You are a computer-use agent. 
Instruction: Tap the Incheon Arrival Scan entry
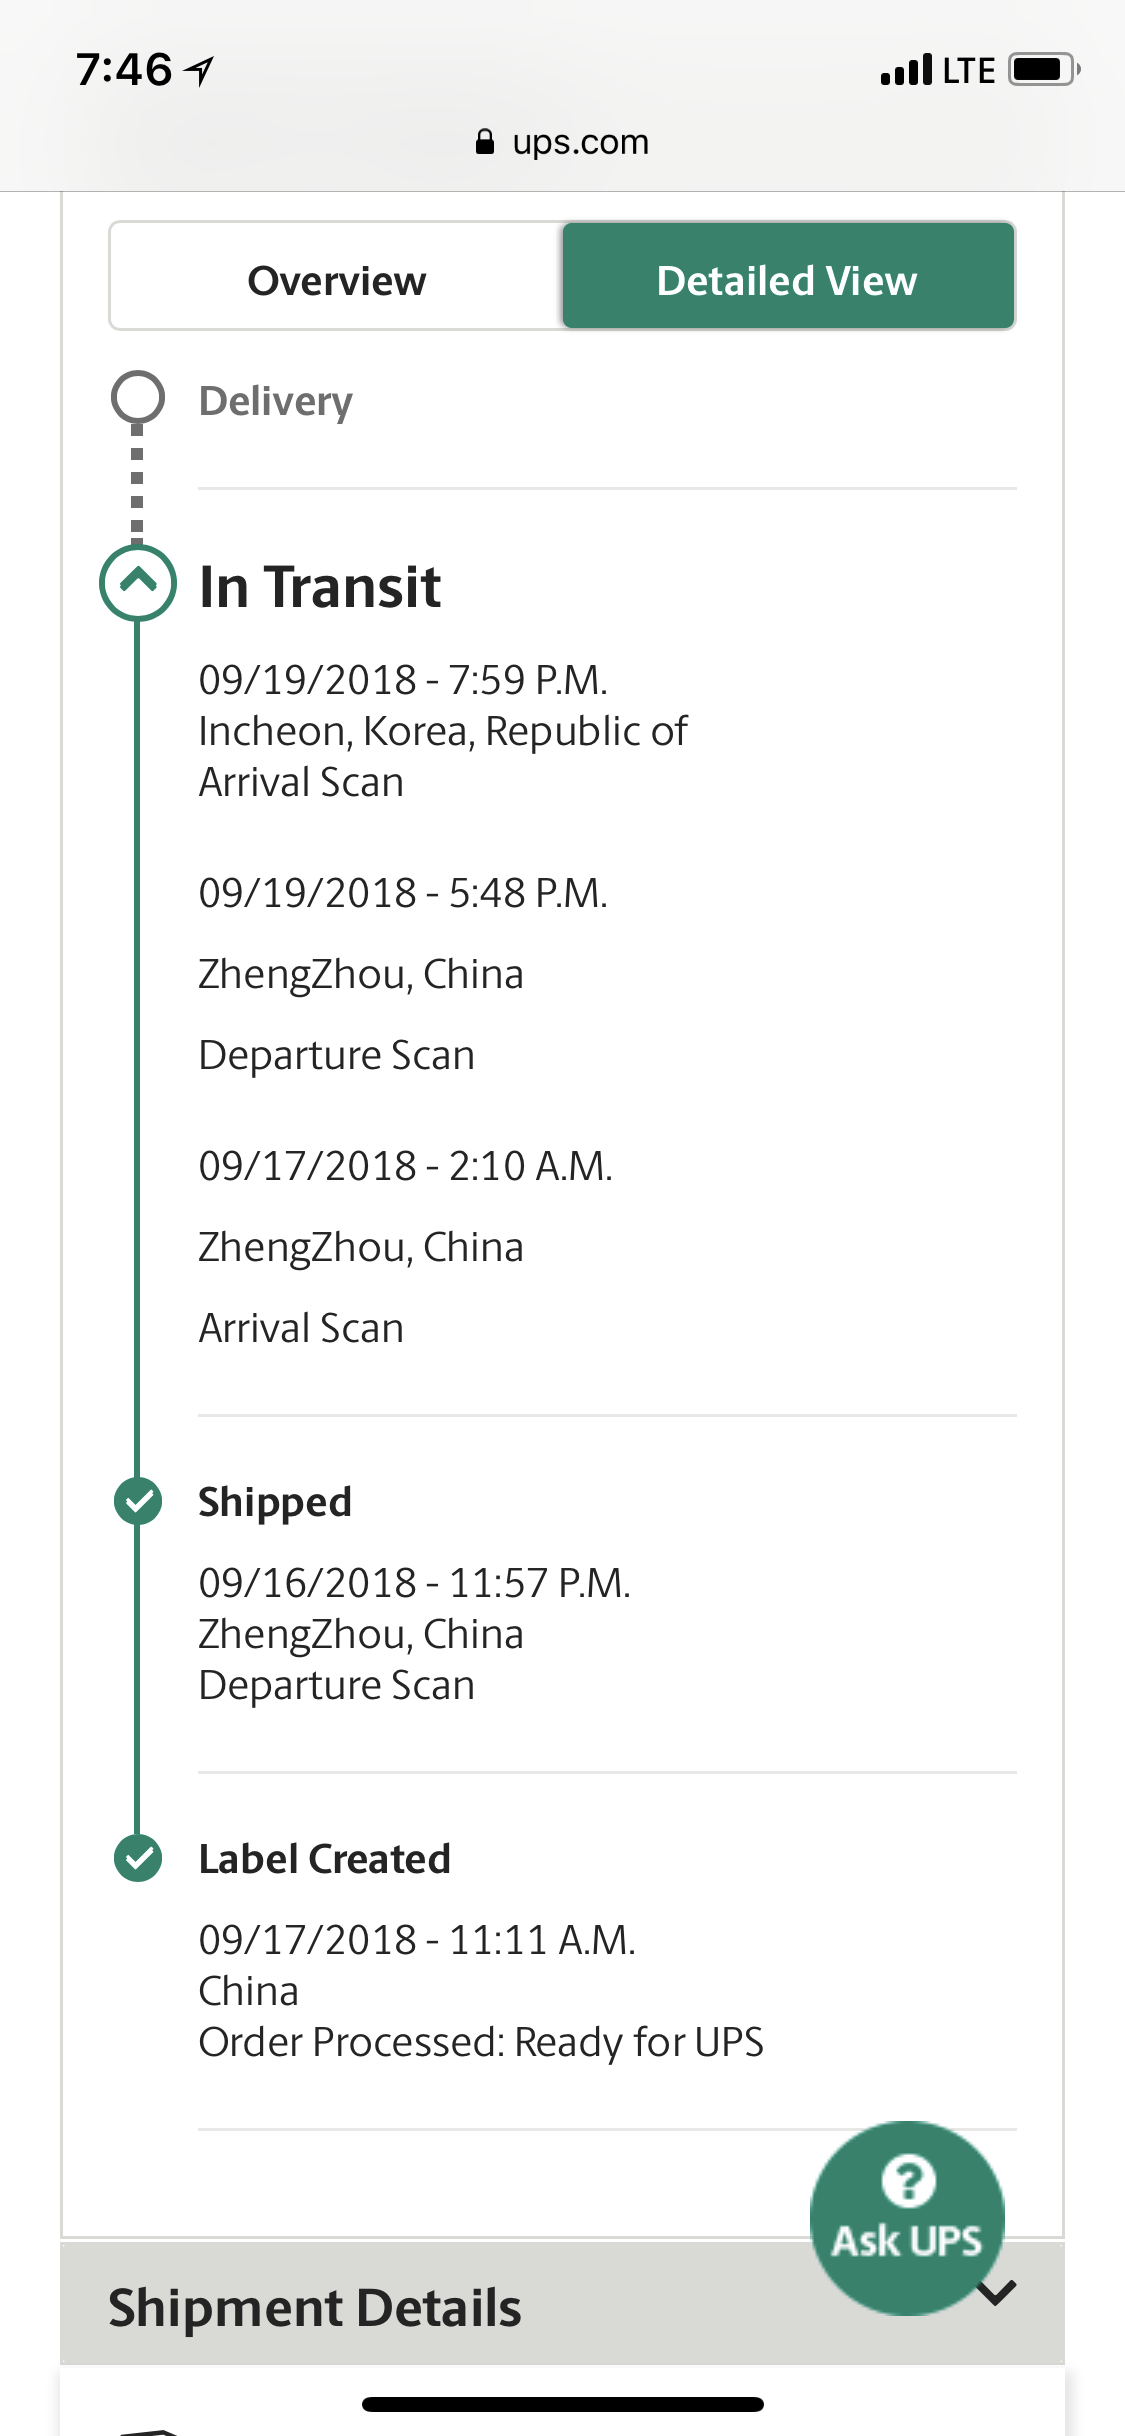[443, 731]
